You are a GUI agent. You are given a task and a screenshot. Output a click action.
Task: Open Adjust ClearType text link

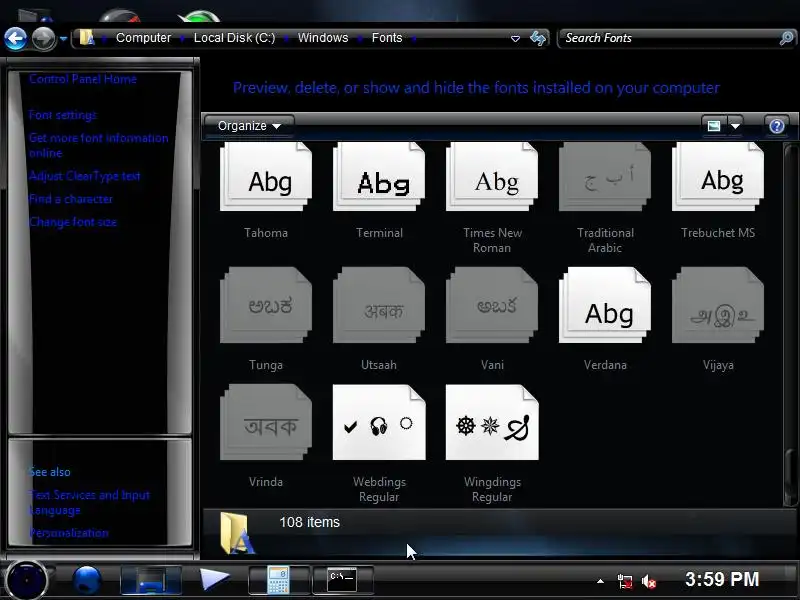click(x=85, y=176)
